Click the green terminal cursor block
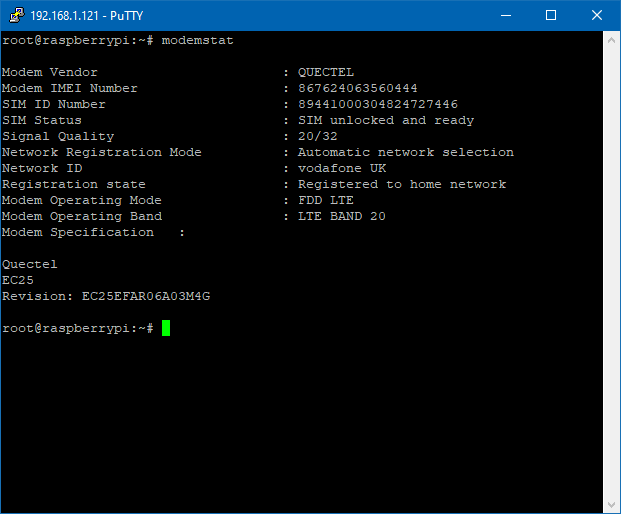Screen dimensions: 621x514 pyautogui.click(x=166, y=328)
